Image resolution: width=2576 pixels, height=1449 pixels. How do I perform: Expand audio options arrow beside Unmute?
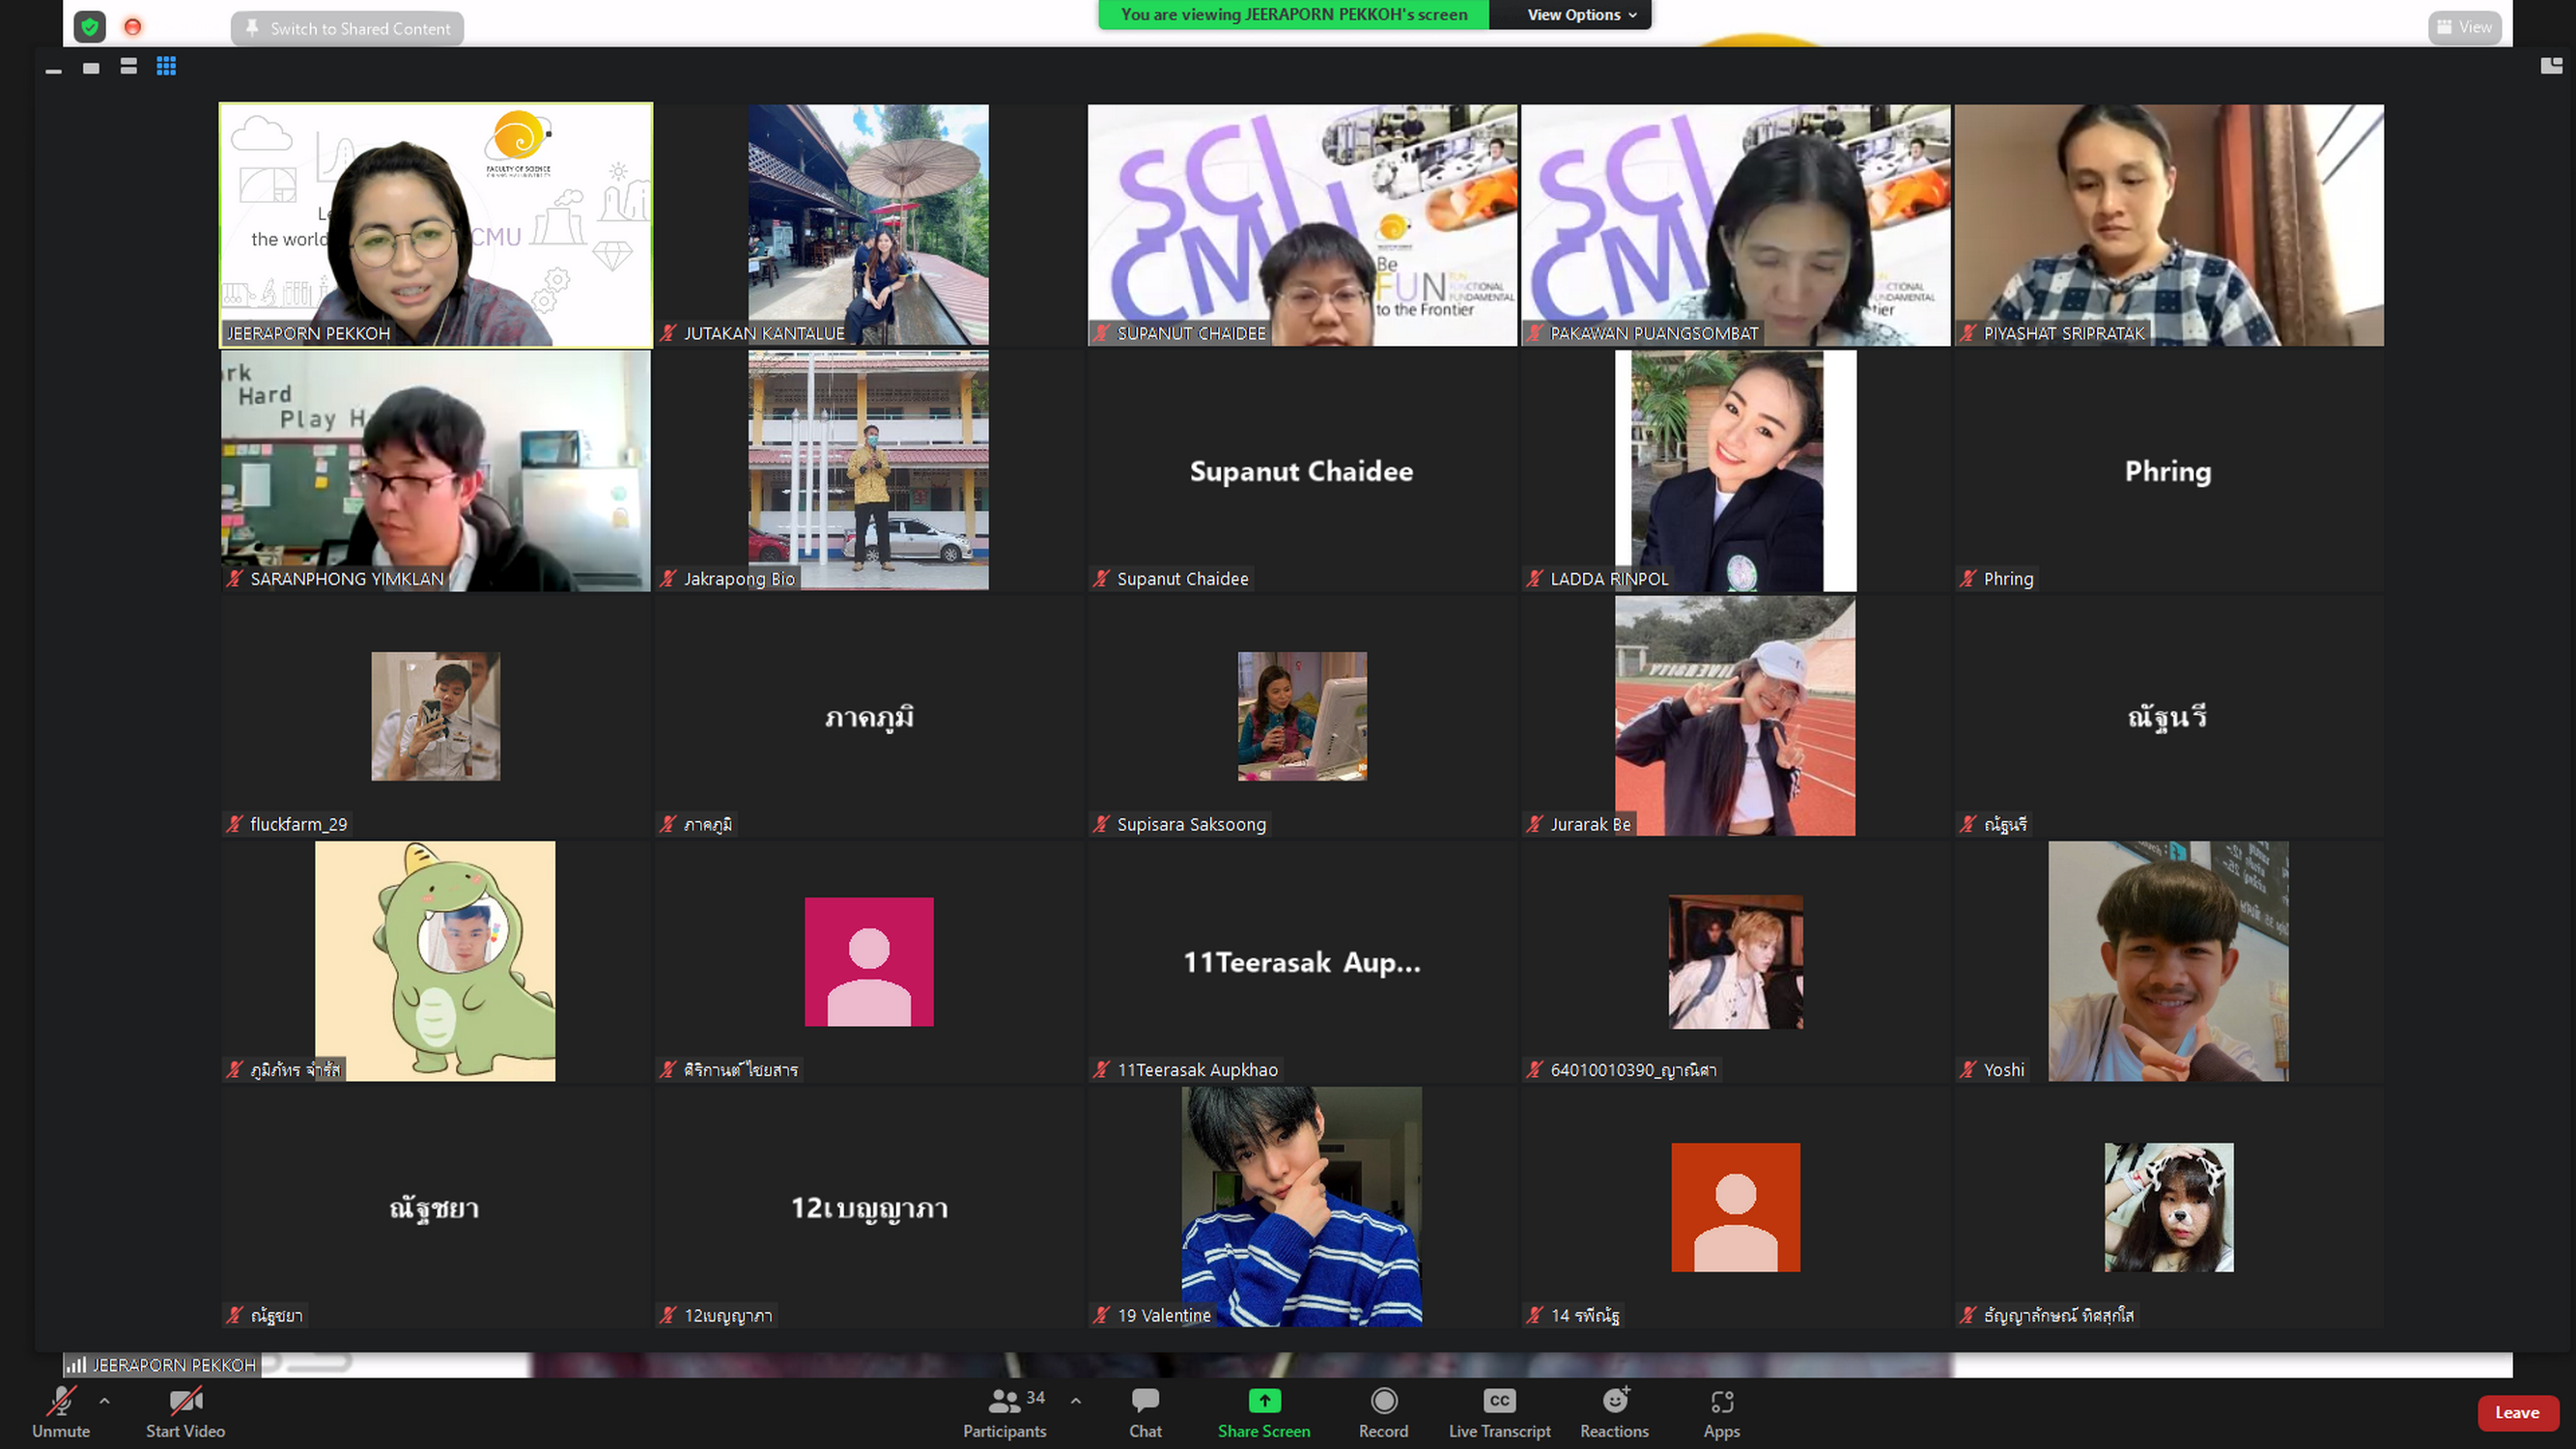105,1401
